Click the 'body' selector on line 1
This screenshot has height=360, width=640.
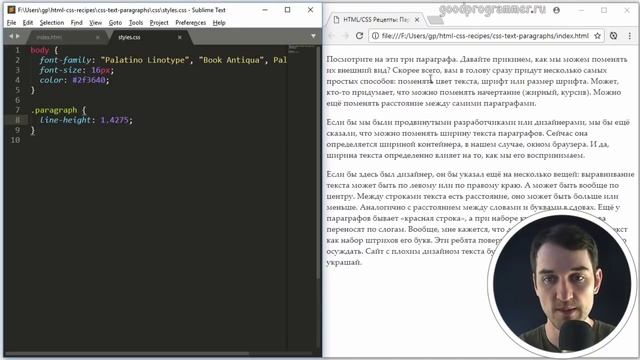[40, 50]
